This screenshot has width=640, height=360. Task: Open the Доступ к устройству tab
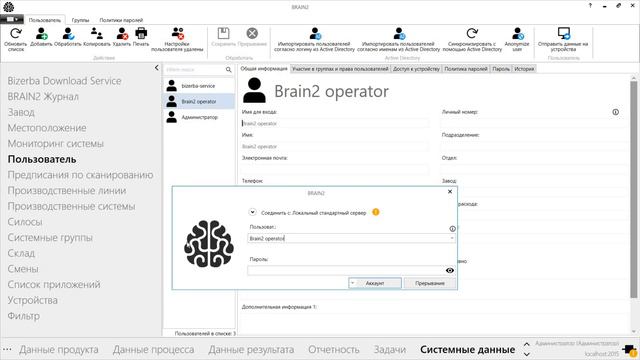[416, 69]
